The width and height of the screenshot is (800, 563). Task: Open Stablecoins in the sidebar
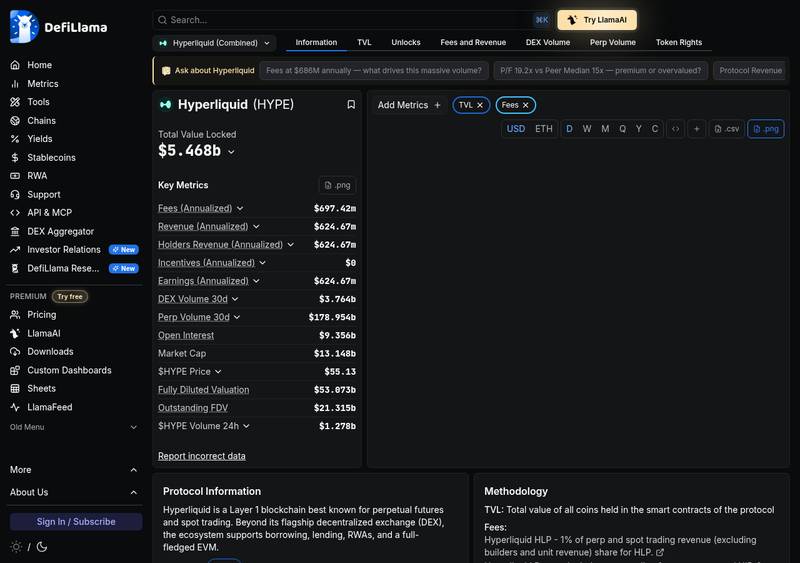point(51,157)
